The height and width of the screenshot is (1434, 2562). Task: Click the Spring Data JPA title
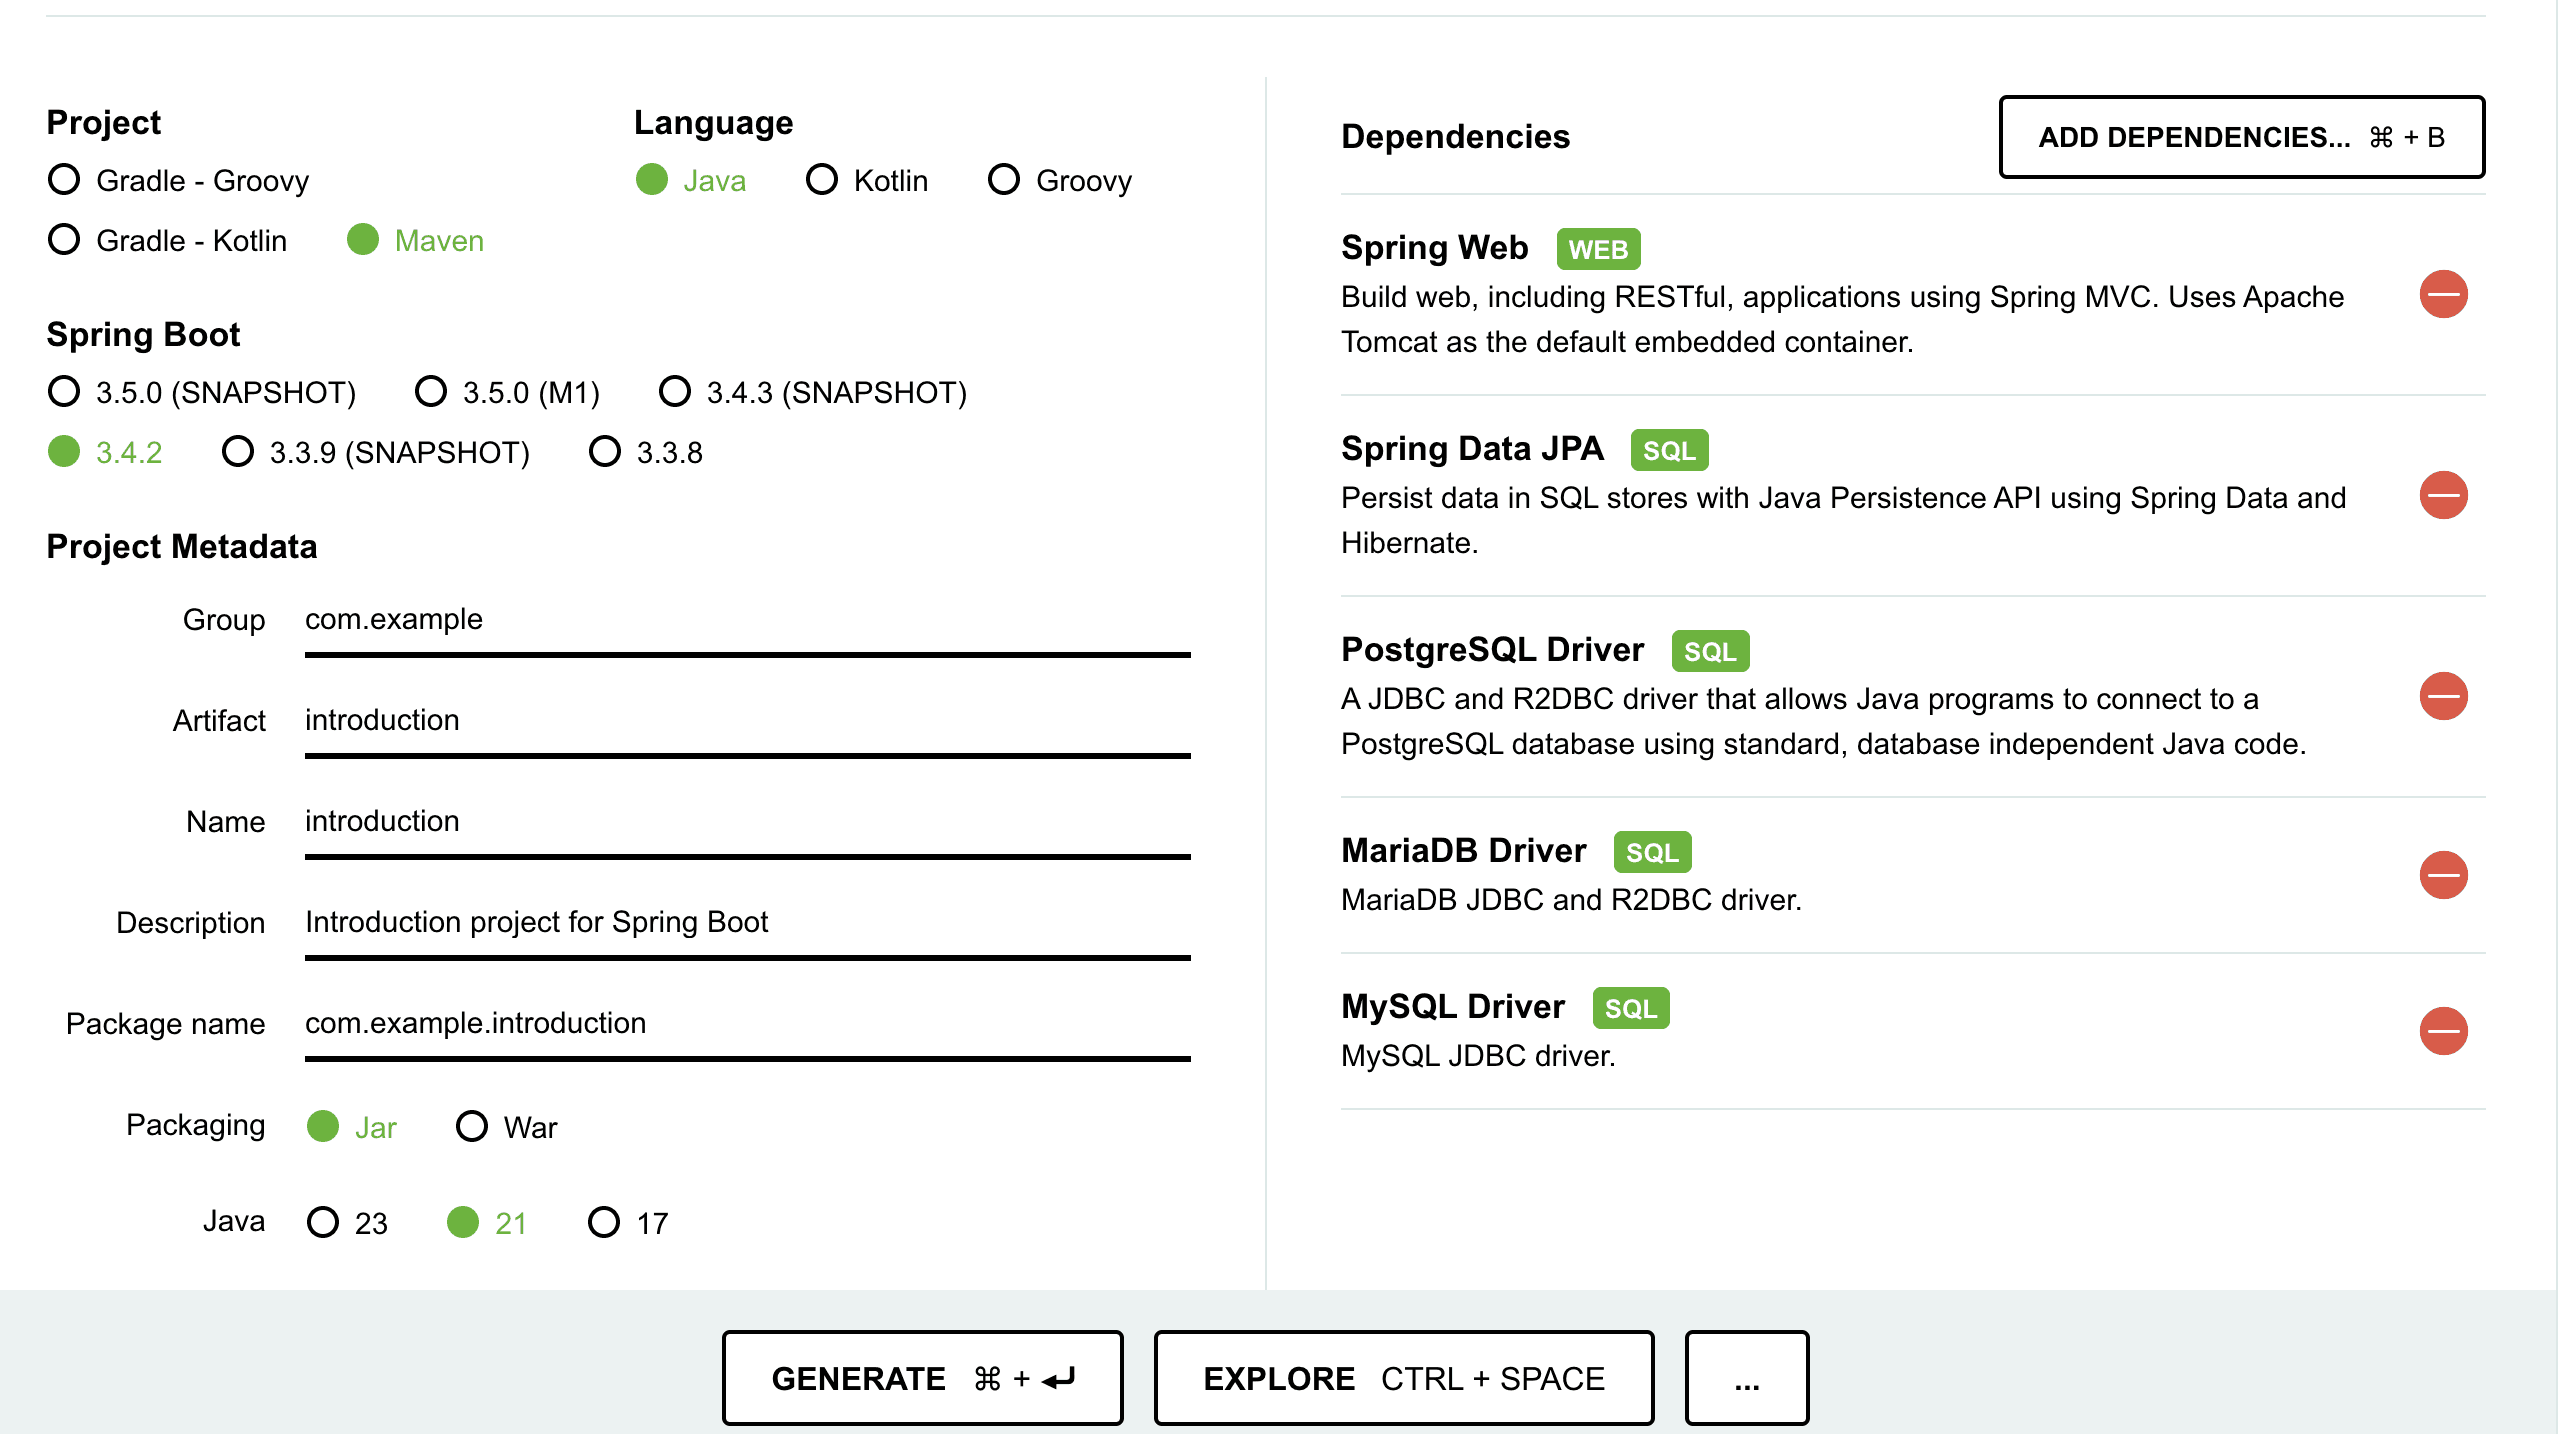(1472, 448)
